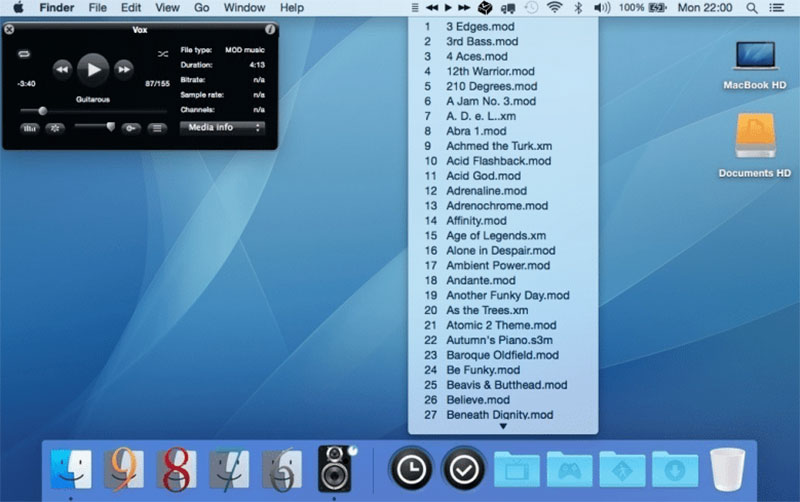800x502 pixels.
Task: Go to previous track in Vox window
Action: click(62, 69)
